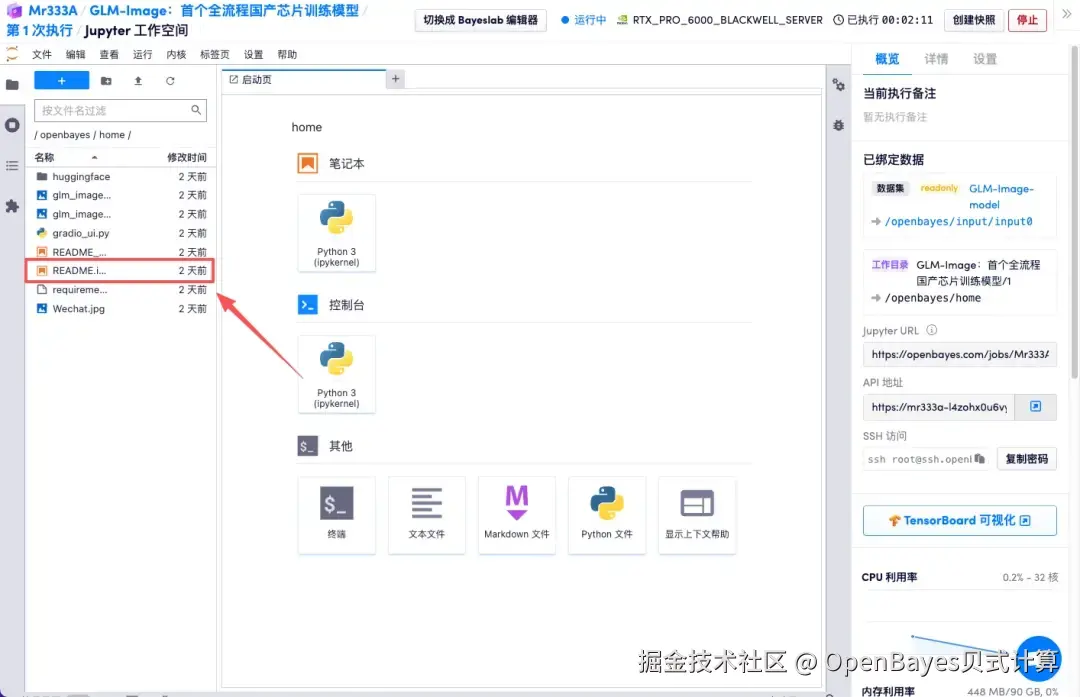Open the 内核 menu
Screen dimensions: 1080x697
click(x=176, y=54)
